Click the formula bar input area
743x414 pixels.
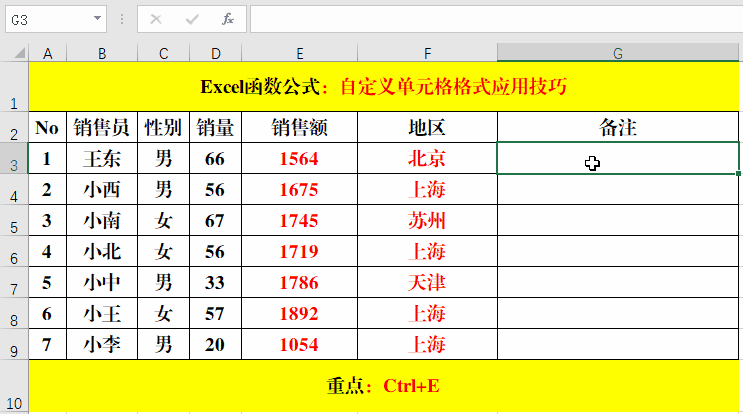496,19
